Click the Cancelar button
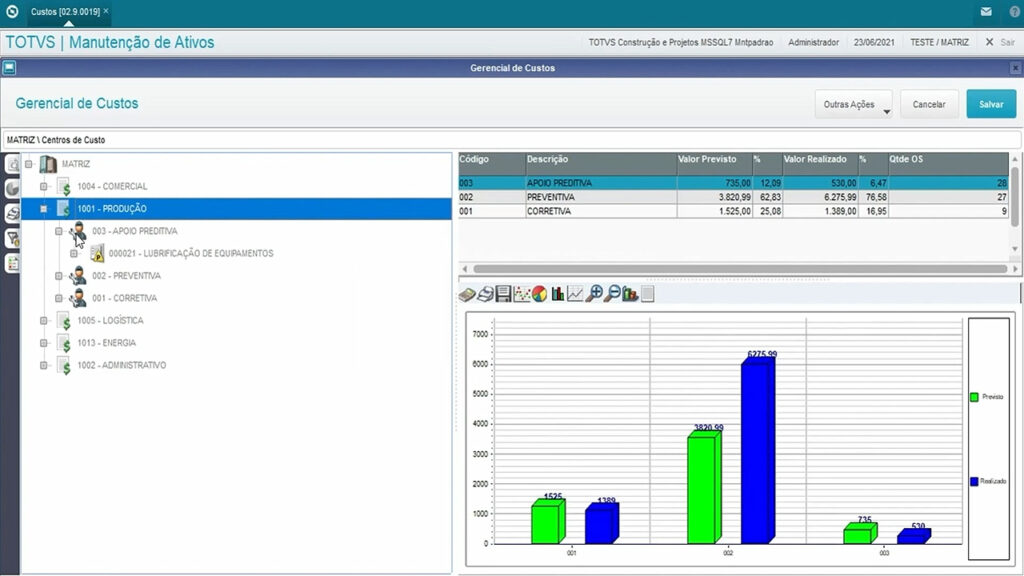This screenshot has width=1024, height=576. pyautogui.click(x=929, y=104)
